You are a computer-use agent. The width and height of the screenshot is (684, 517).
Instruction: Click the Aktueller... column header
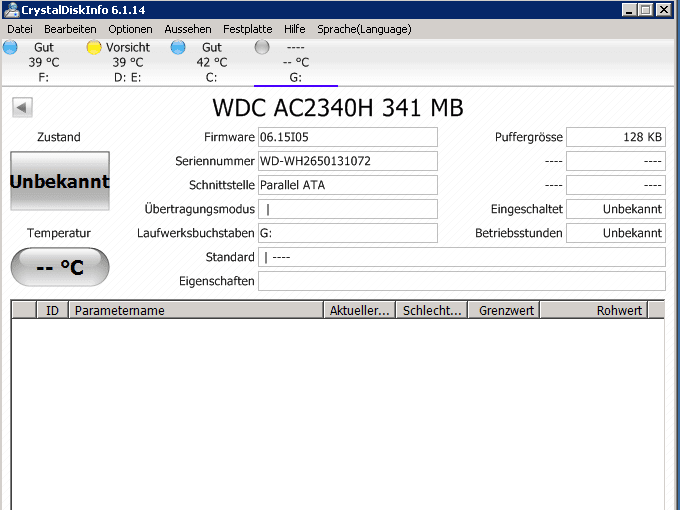[359, 310]
